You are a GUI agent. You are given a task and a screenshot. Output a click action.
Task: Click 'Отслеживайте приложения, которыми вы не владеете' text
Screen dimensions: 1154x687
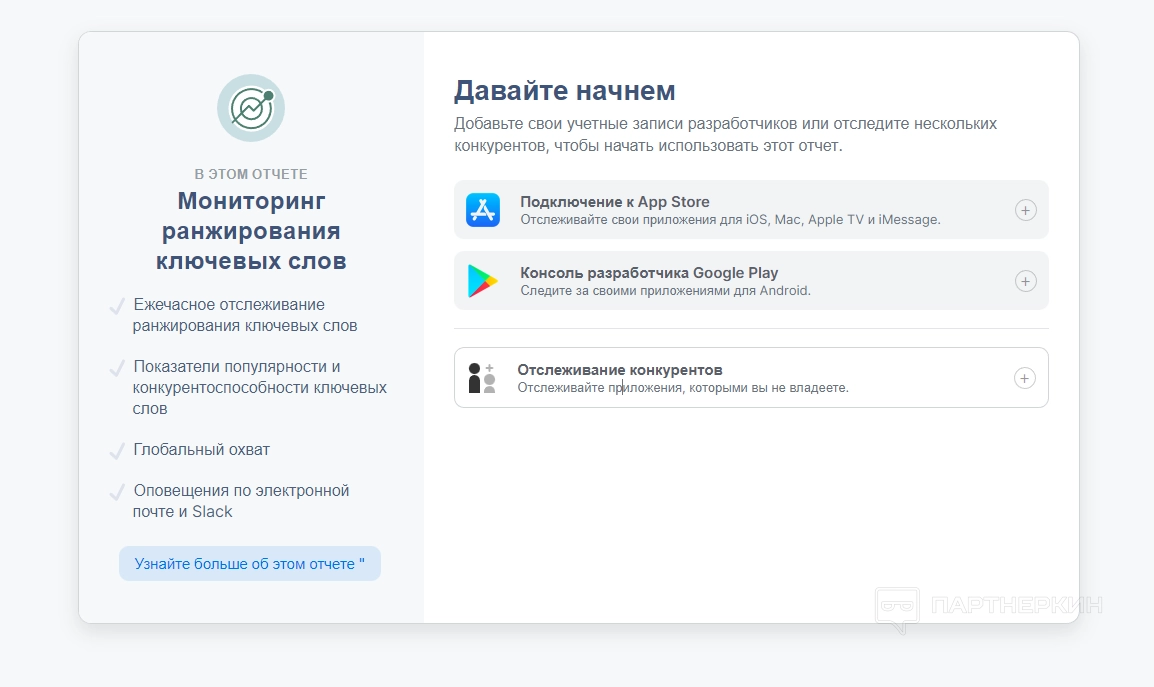[x=683, y=387]
